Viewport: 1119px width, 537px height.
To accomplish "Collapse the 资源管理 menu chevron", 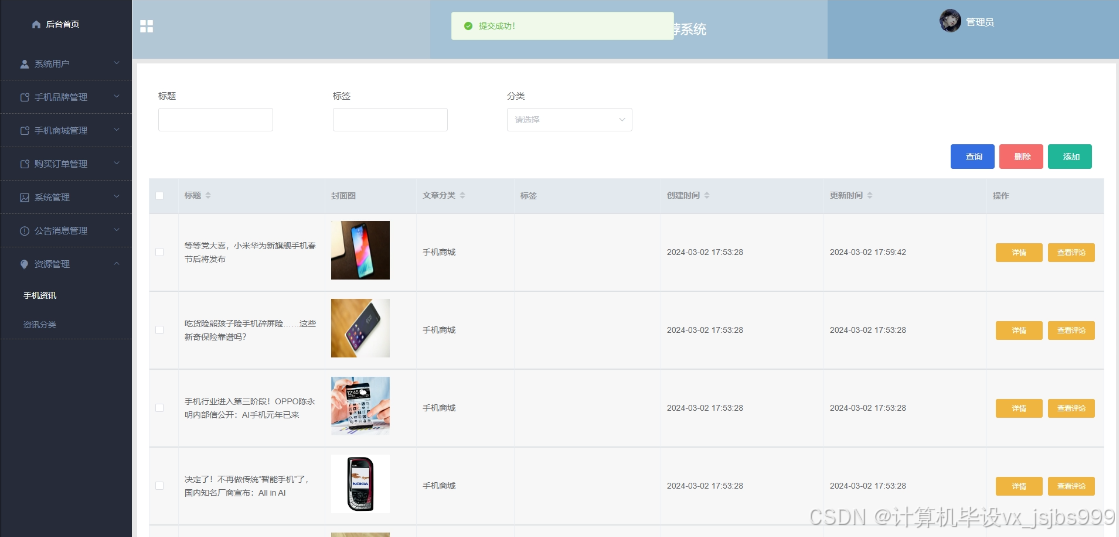I will tap(116, 264).
